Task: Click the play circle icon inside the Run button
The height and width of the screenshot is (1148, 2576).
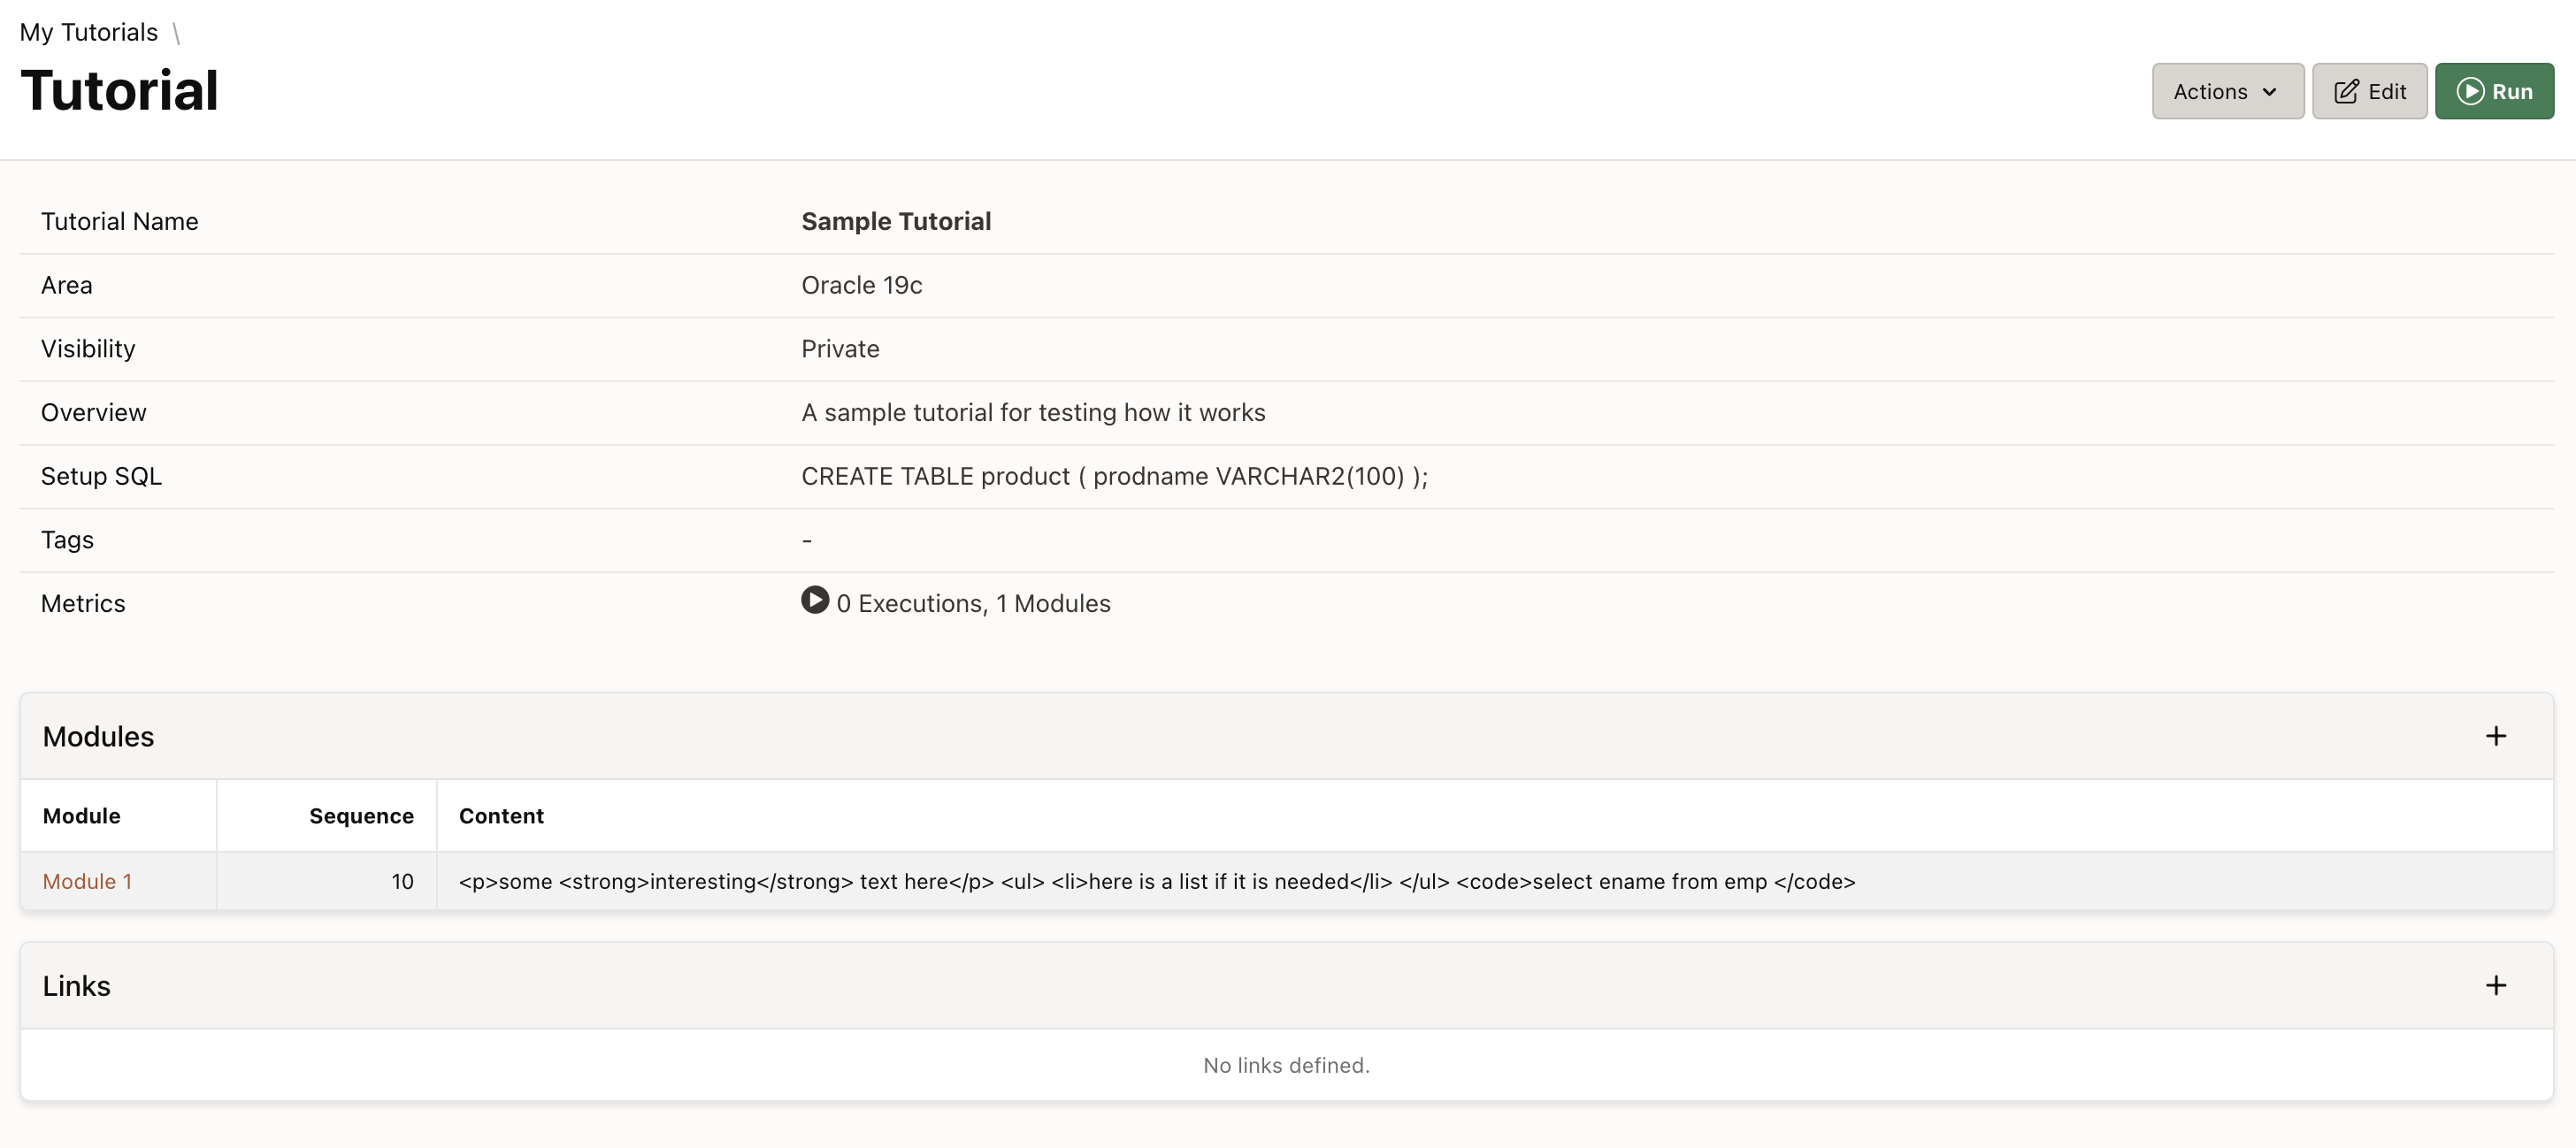Action: click(x=2469, y=92)
